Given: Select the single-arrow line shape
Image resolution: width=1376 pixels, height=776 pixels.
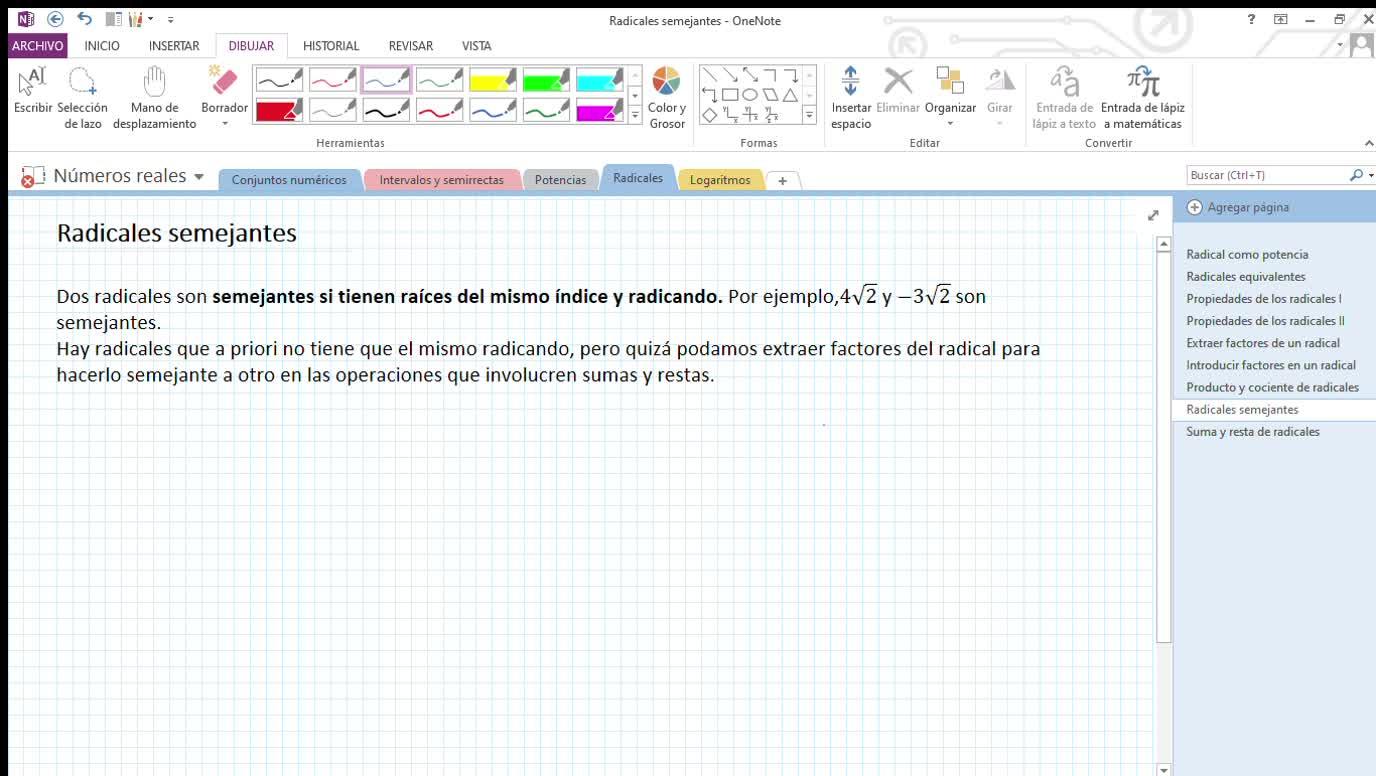Looking at the screenshot, I should tap(729, 75).
